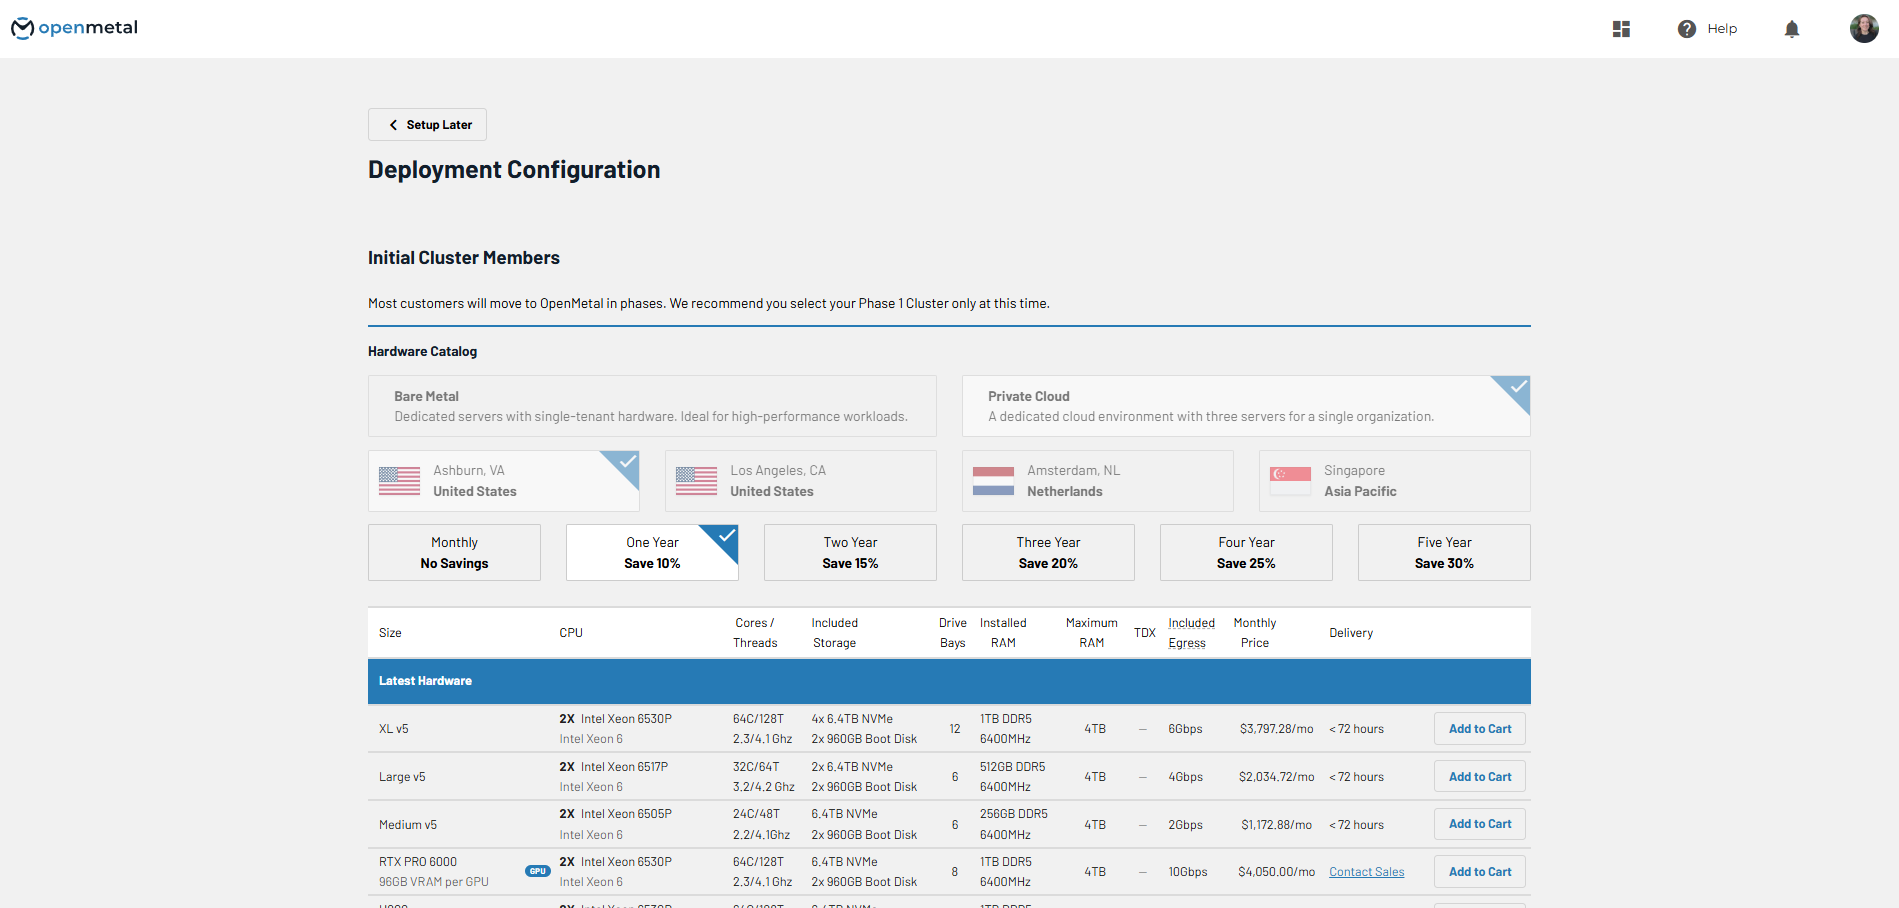
Task: Choose Ashburn, VA location
Action: coord(504,481)
